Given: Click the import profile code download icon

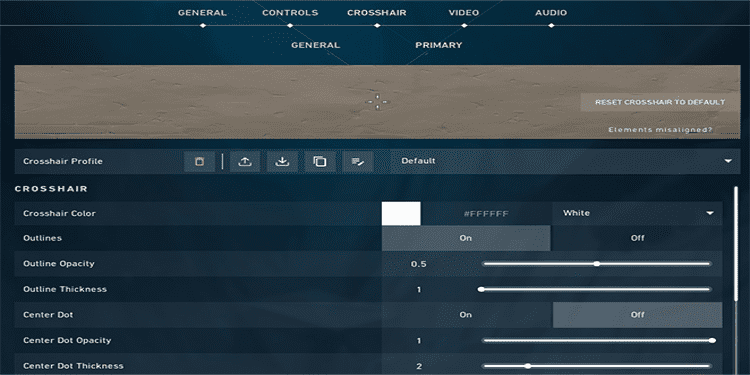Looking at the screenshot, I should coord(282,161).
